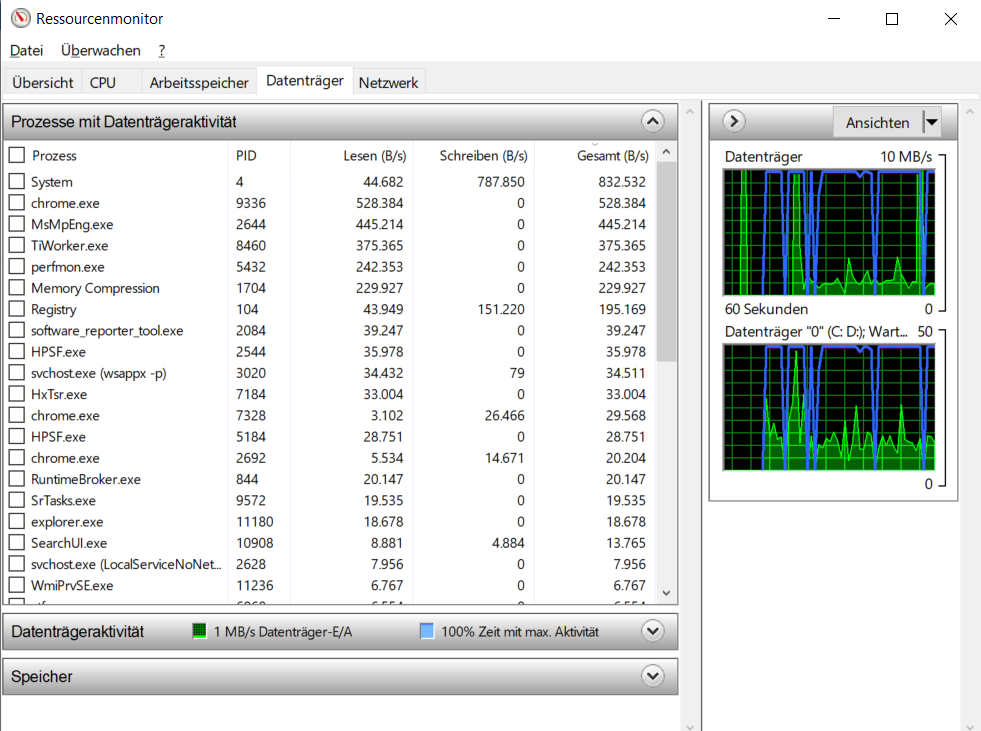This screenshot has width=981, height=731.
Task: Open the Überwachen menu
Action: [101, 51]
